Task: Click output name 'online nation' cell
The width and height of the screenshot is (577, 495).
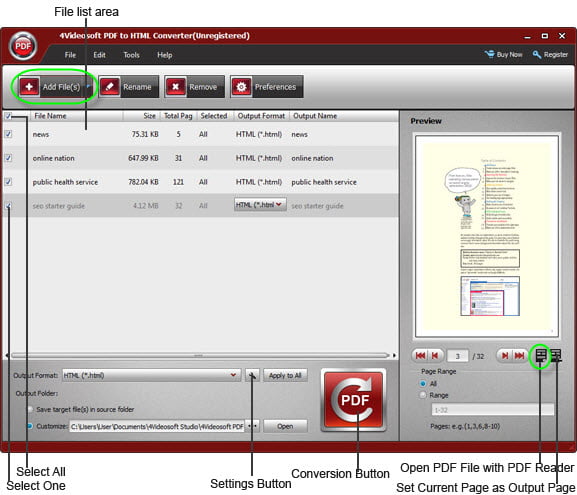Action: tap(312, 158)
